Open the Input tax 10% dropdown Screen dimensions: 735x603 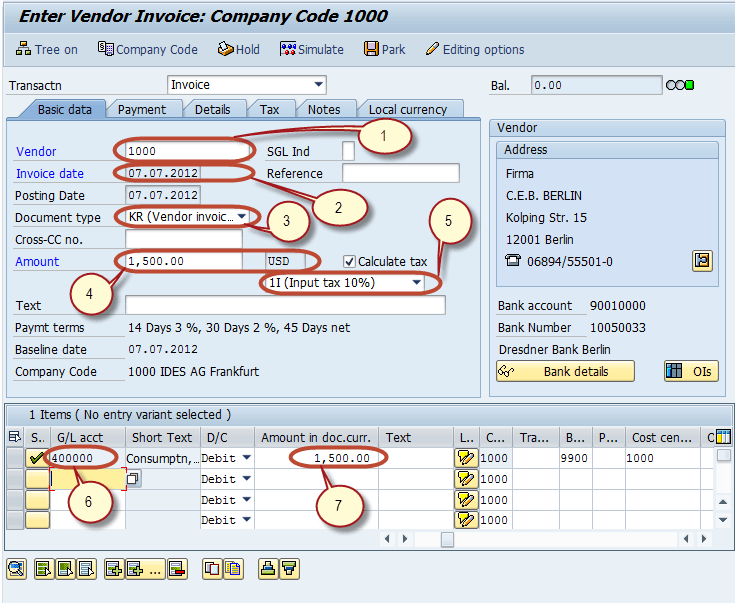point(416,283)
